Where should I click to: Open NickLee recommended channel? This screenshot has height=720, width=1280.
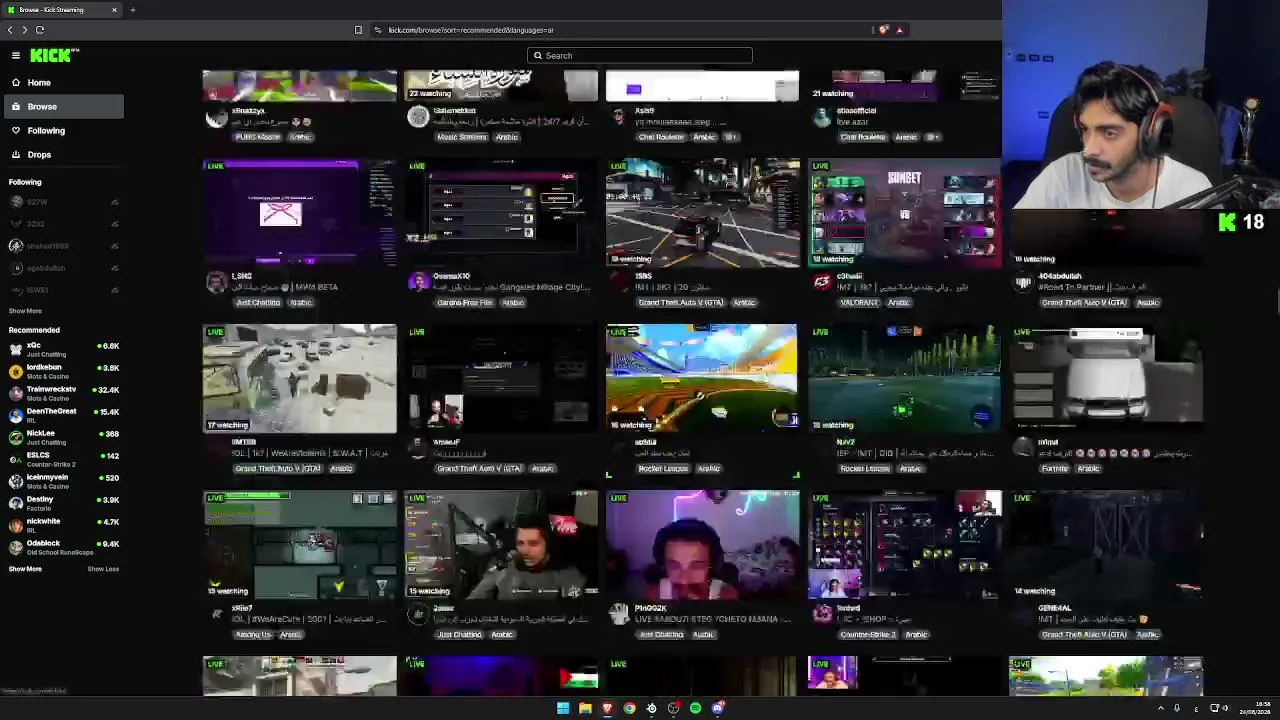point(62,437)
